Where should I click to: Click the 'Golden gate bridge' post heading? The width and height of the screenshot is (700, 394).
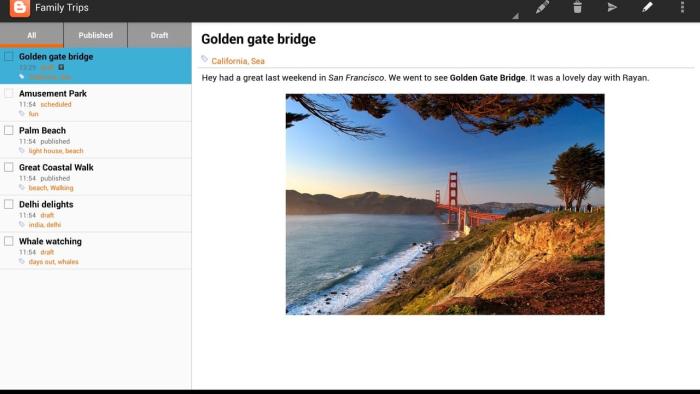[x=258, y=39]
